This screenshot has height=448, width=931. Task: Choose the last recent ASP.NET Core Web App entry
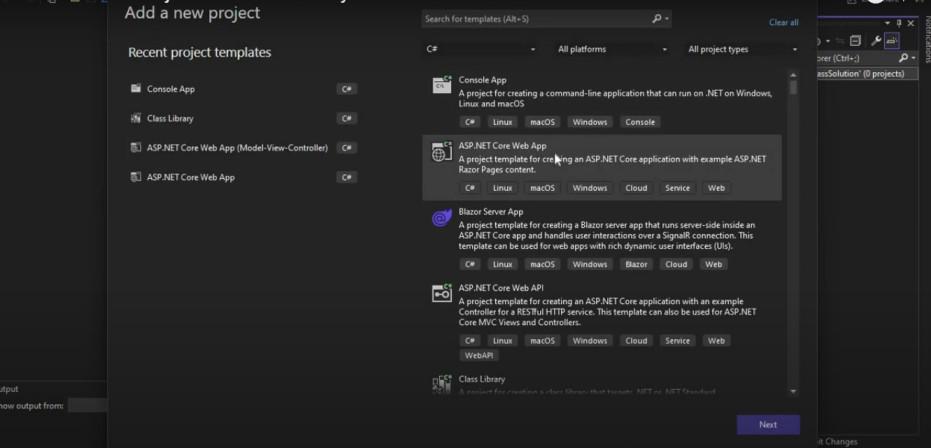(243, 177)
